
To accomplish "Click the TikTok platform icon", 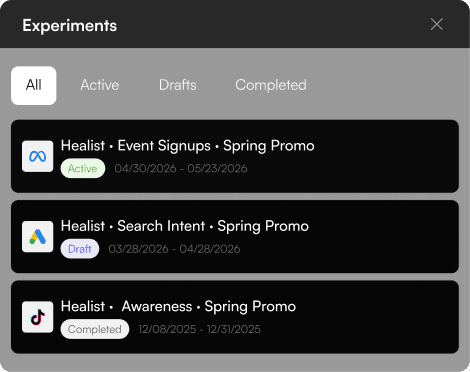I will tap(37, 317).
